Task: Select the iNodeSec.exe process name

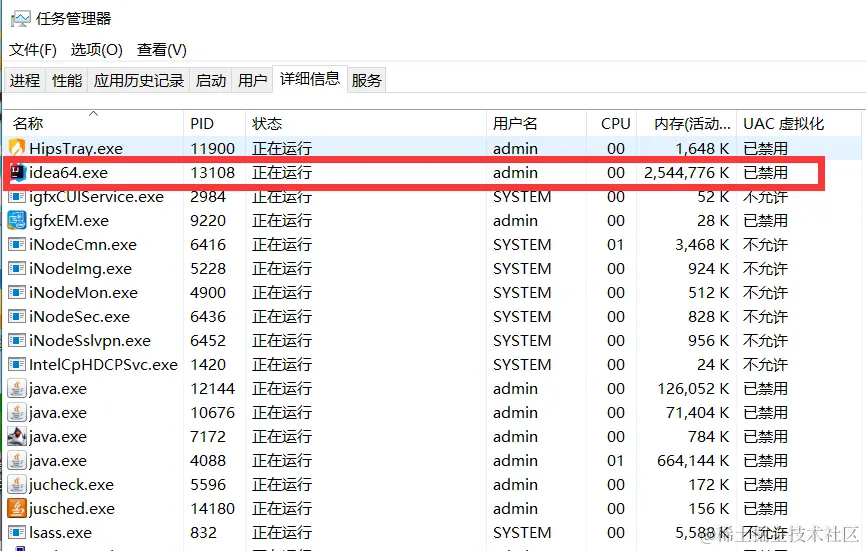Action: tap(80, 317)
